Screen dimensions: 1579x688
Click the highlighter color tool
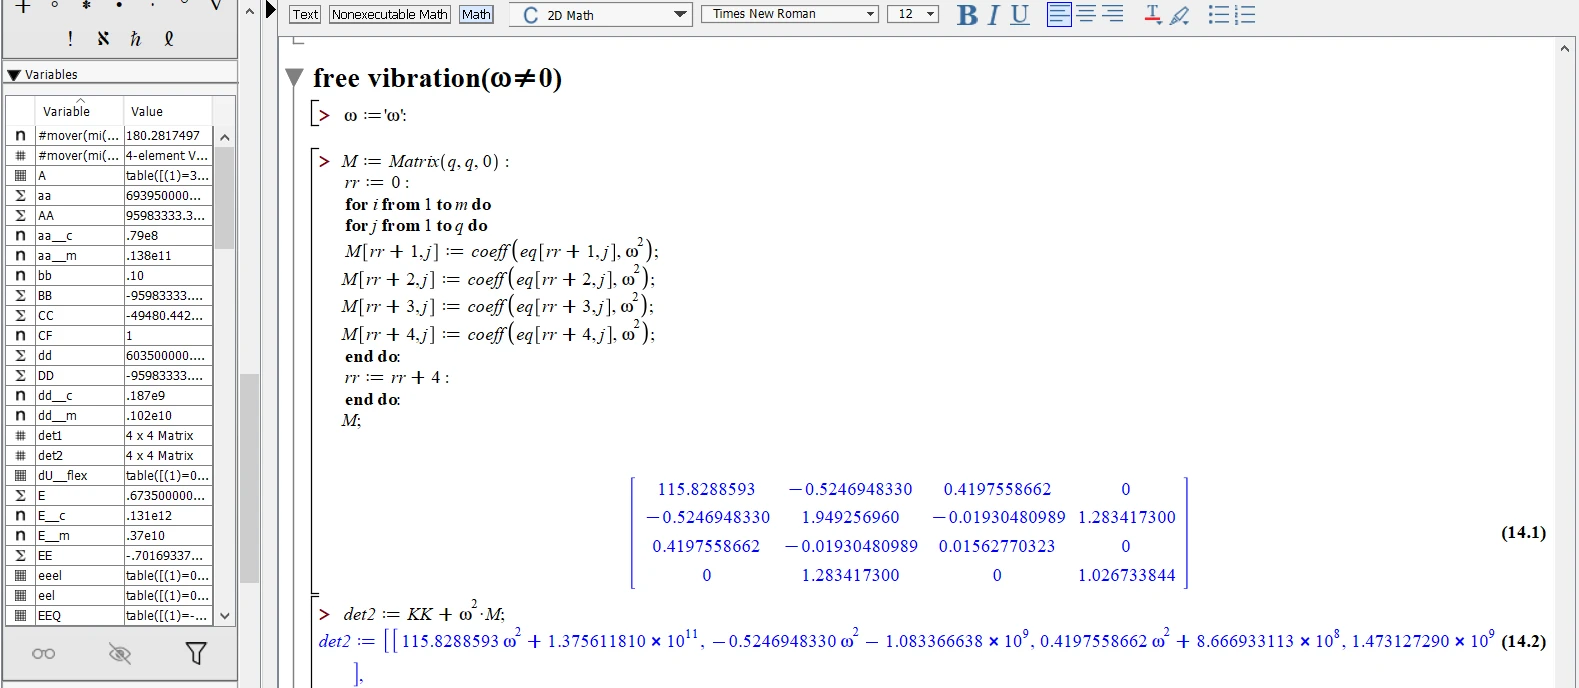click(x=1180, y=15)
